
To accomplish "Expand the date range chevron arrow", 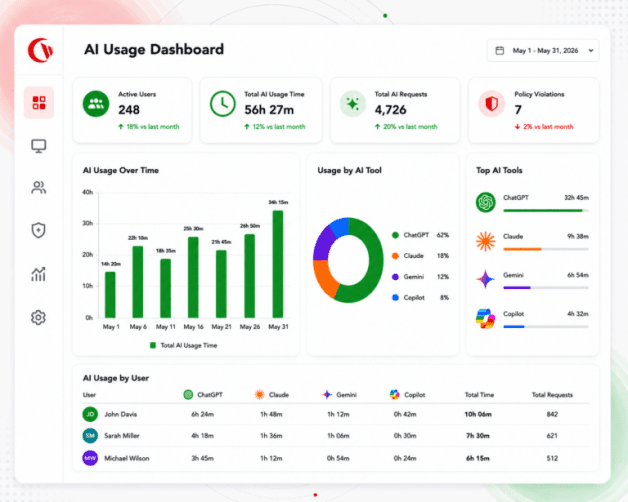I will (591, 50).
